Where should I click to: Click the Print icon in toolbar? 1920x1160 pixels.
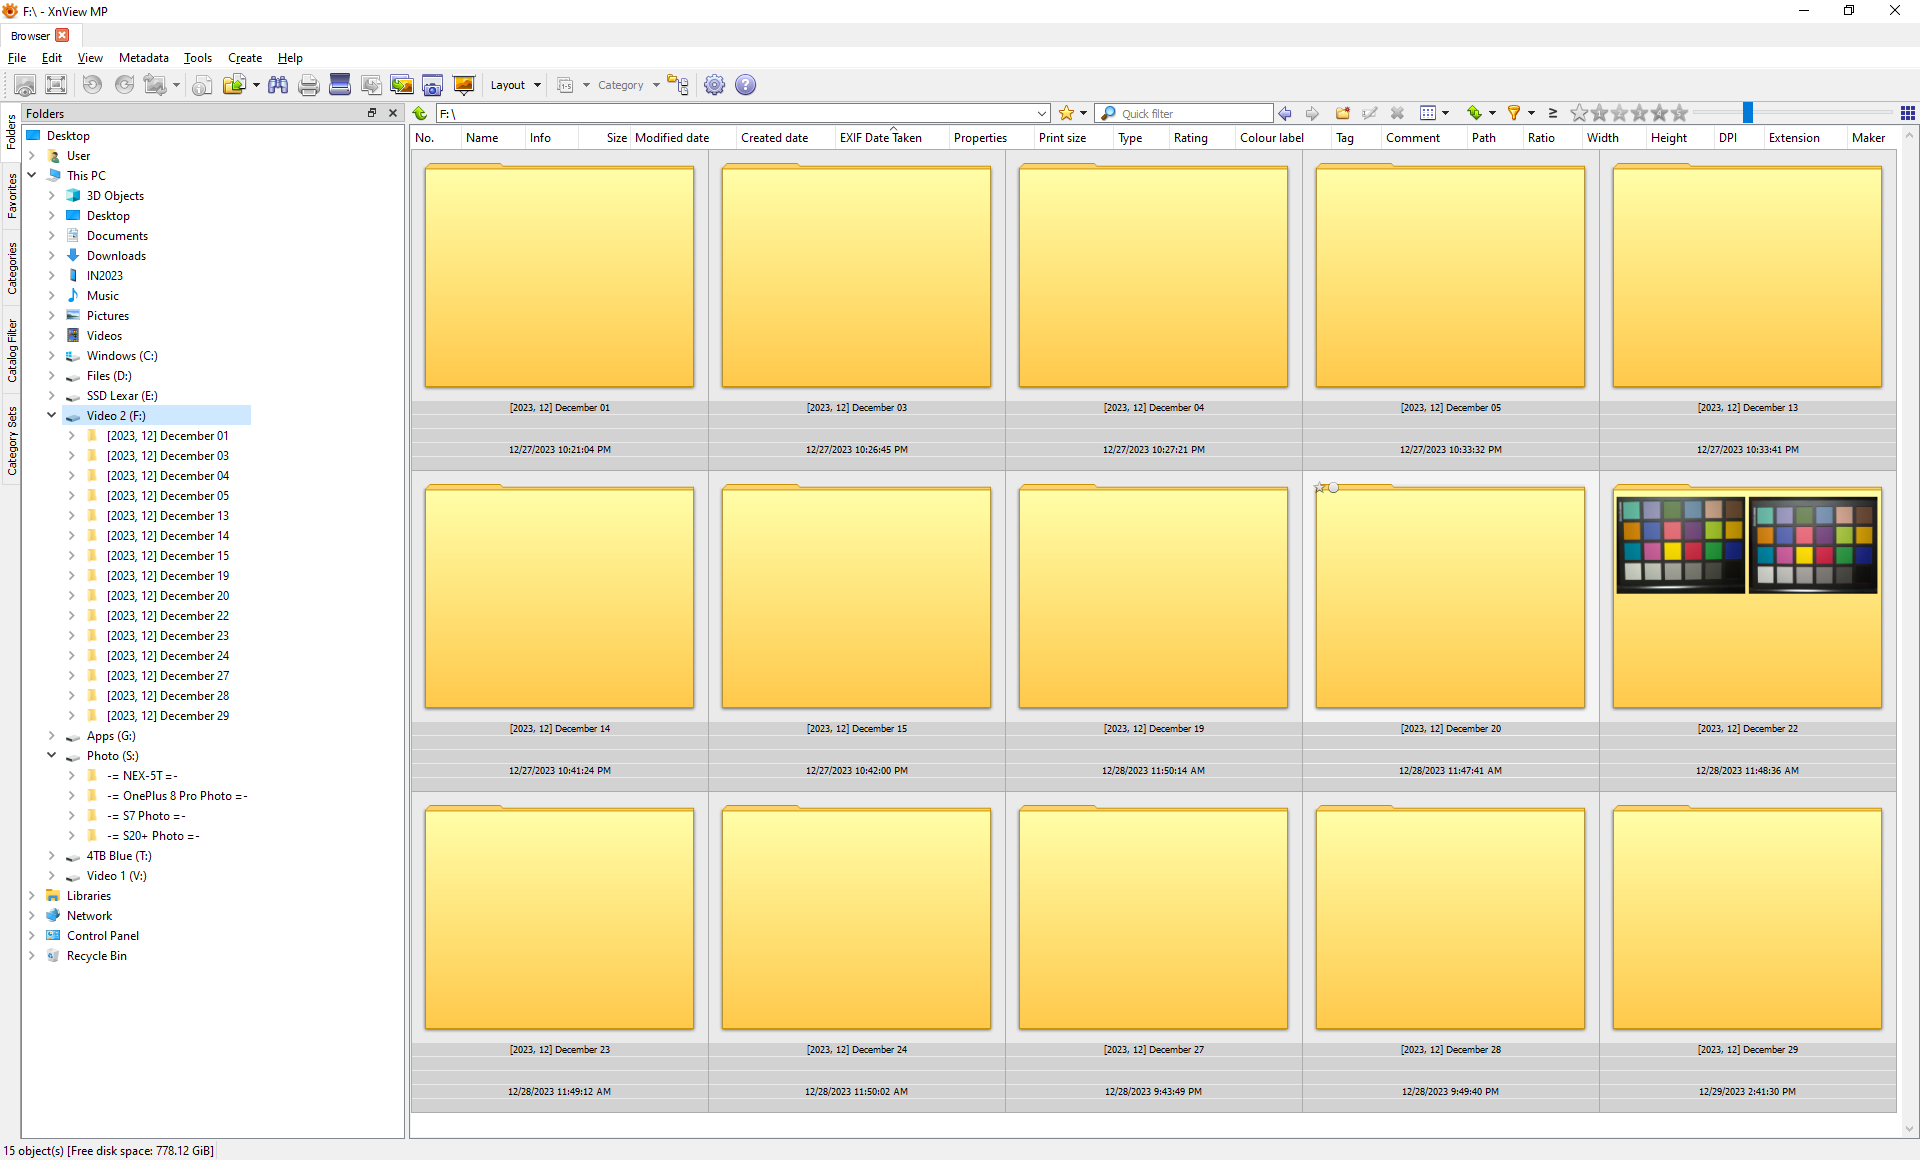pos(309,85)
